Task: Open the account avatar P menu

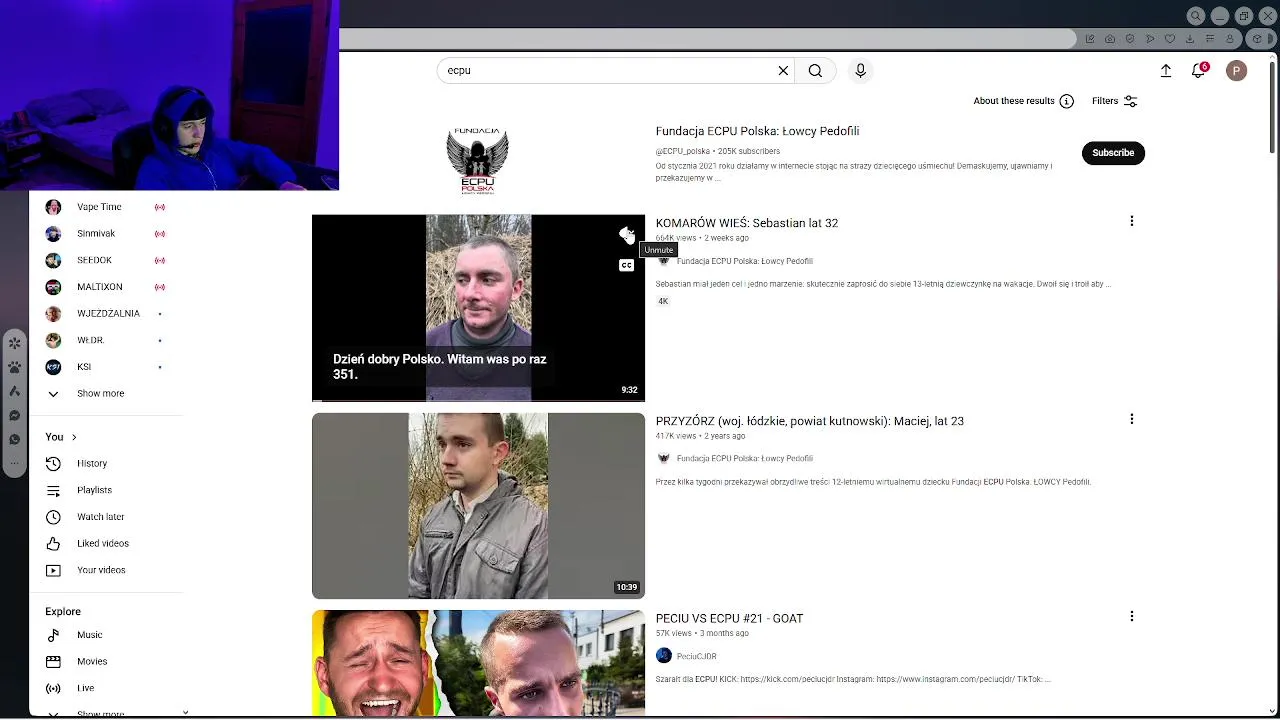Action: (x=1236, y=70)
